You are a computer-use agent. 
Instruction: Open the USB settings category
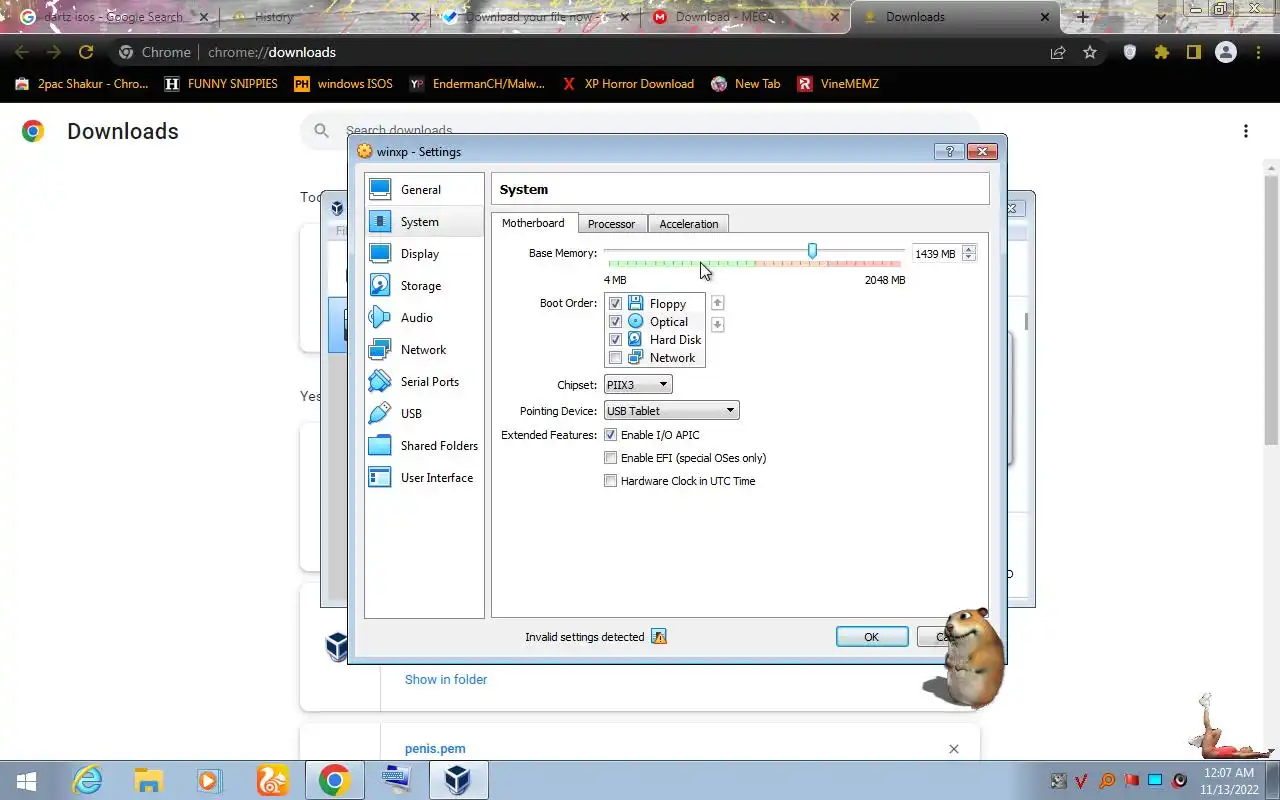click(424, 414)
